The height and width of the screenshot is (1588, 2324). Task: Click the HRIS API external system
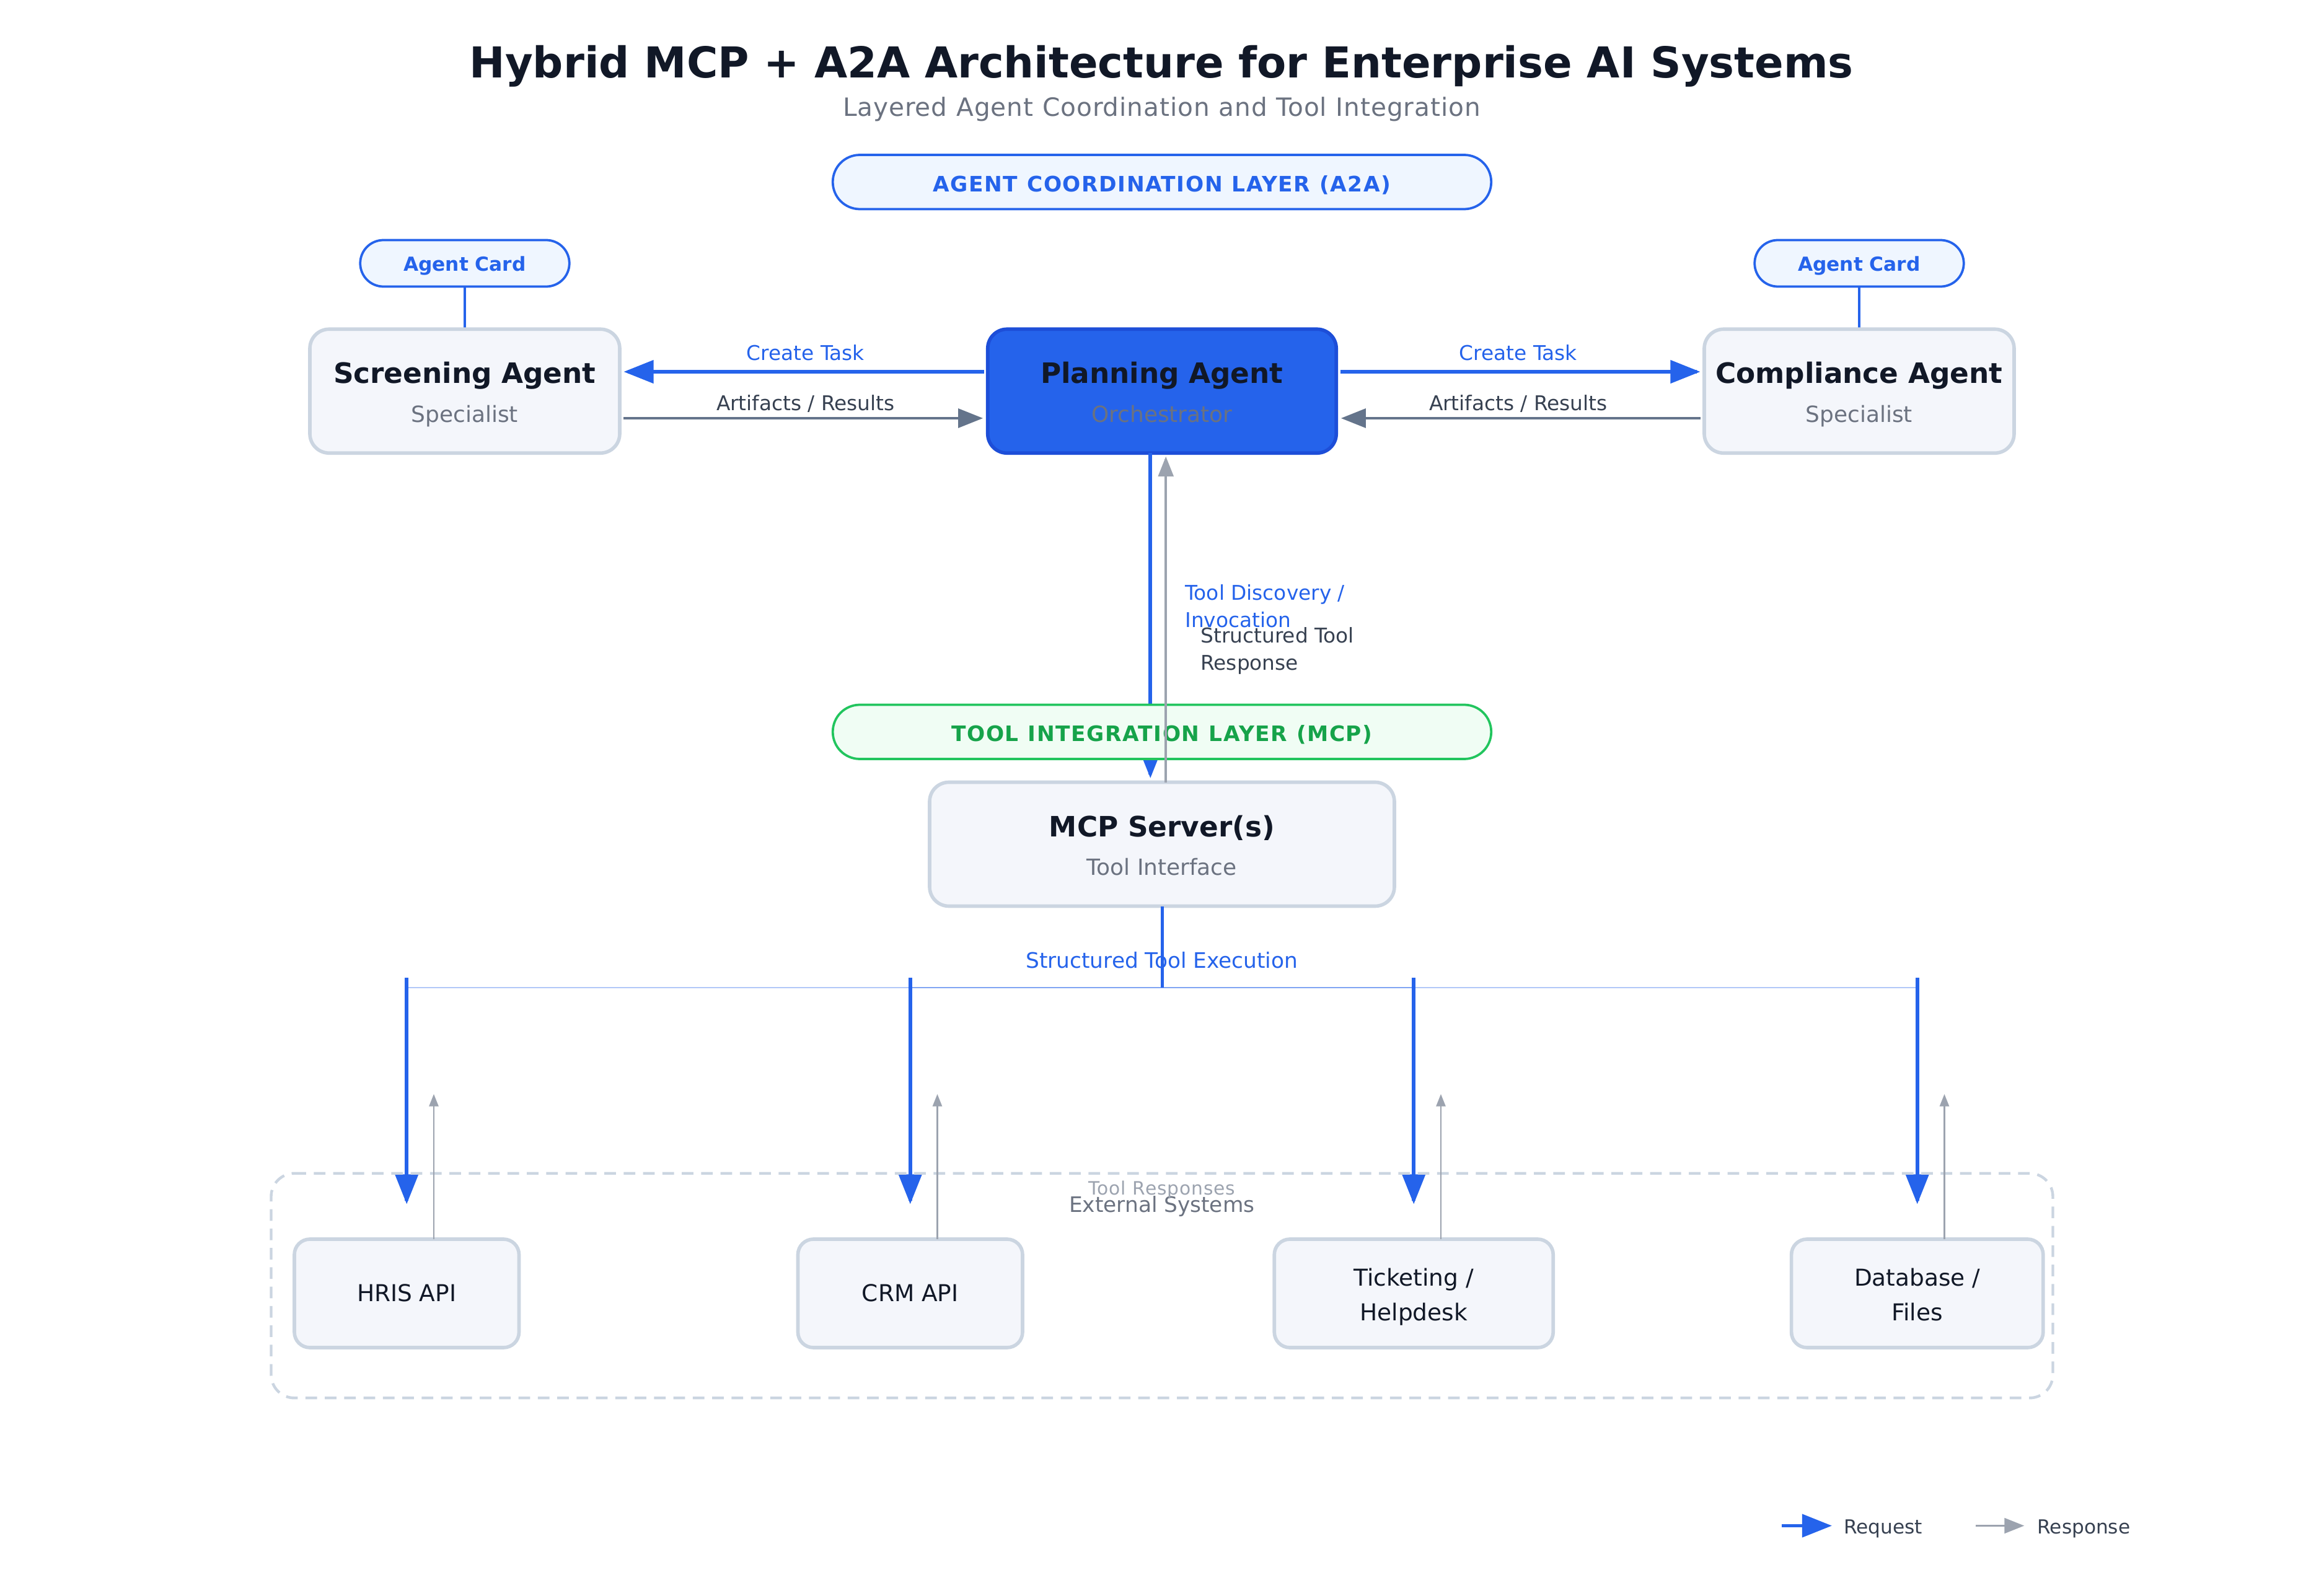point(405,1293)
